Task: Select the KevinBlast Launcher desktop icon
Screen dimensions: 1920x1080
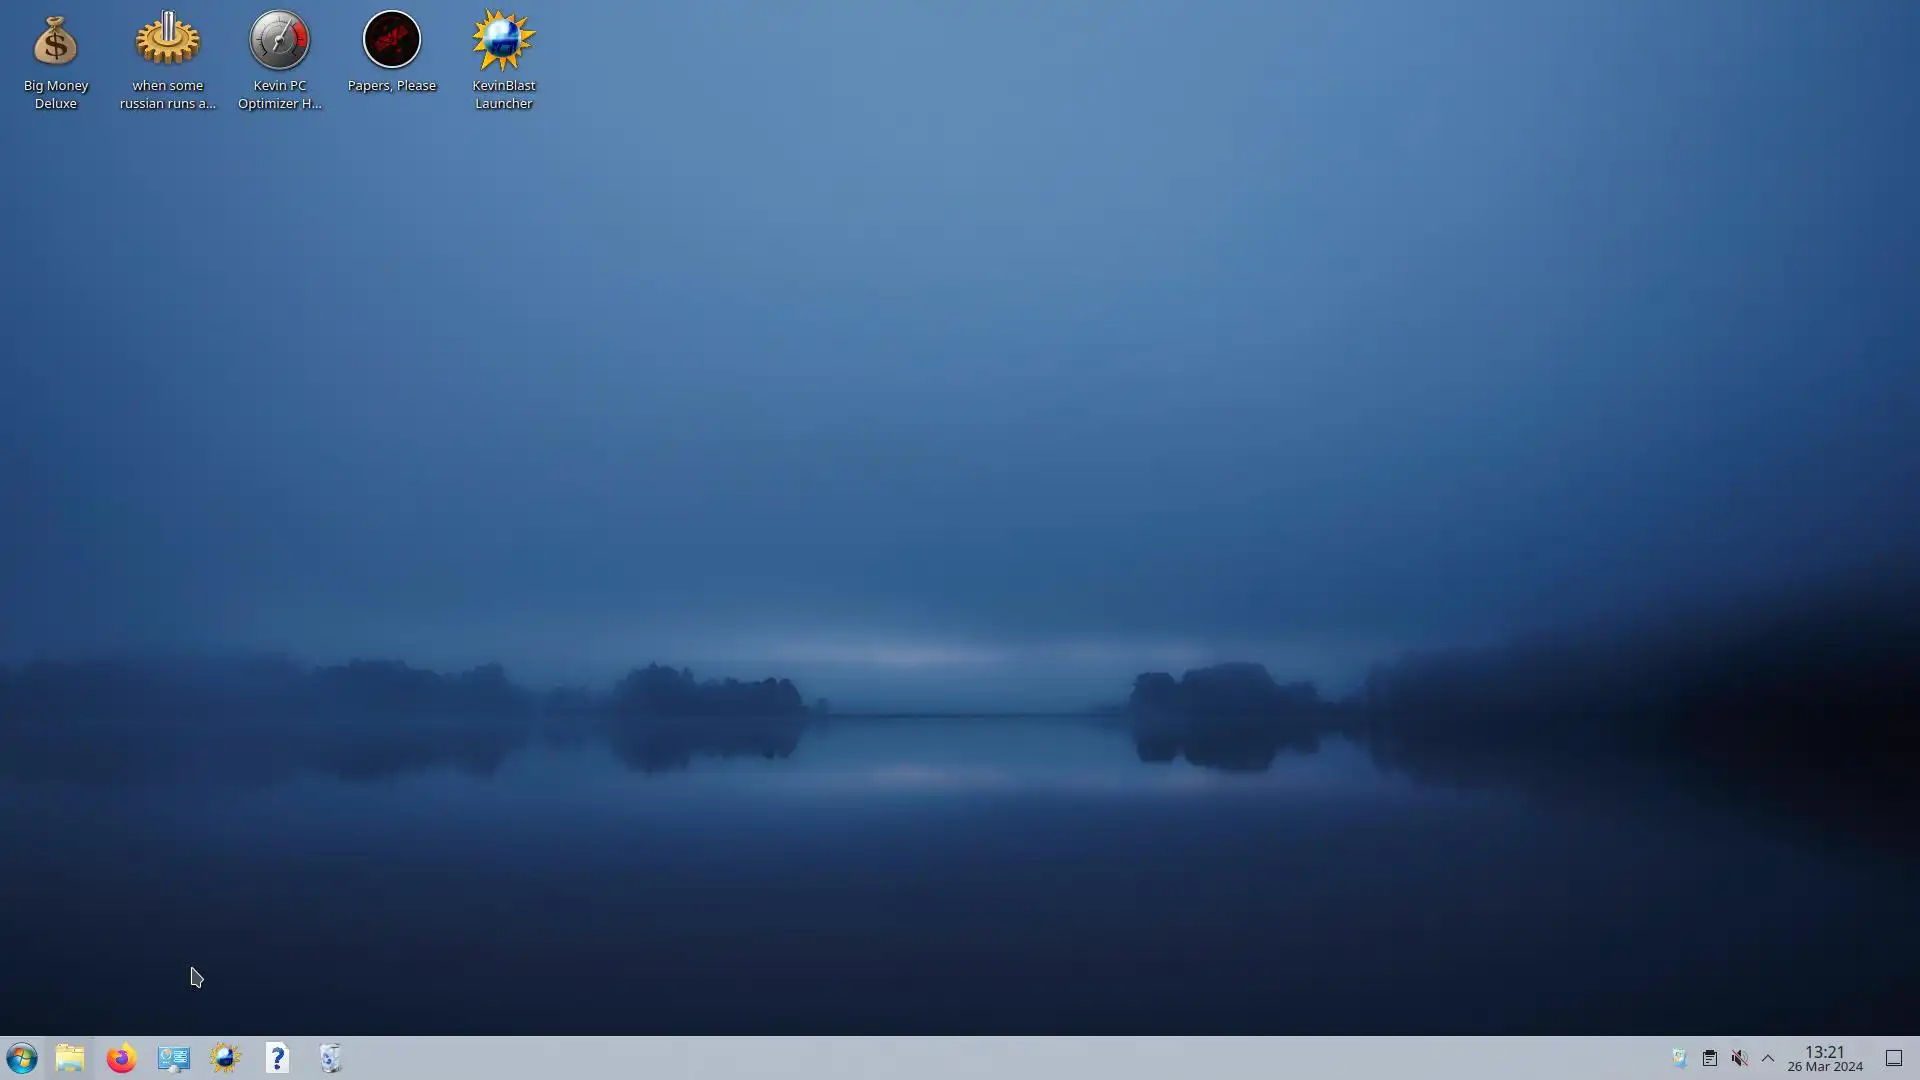Action: coord(503,42)
